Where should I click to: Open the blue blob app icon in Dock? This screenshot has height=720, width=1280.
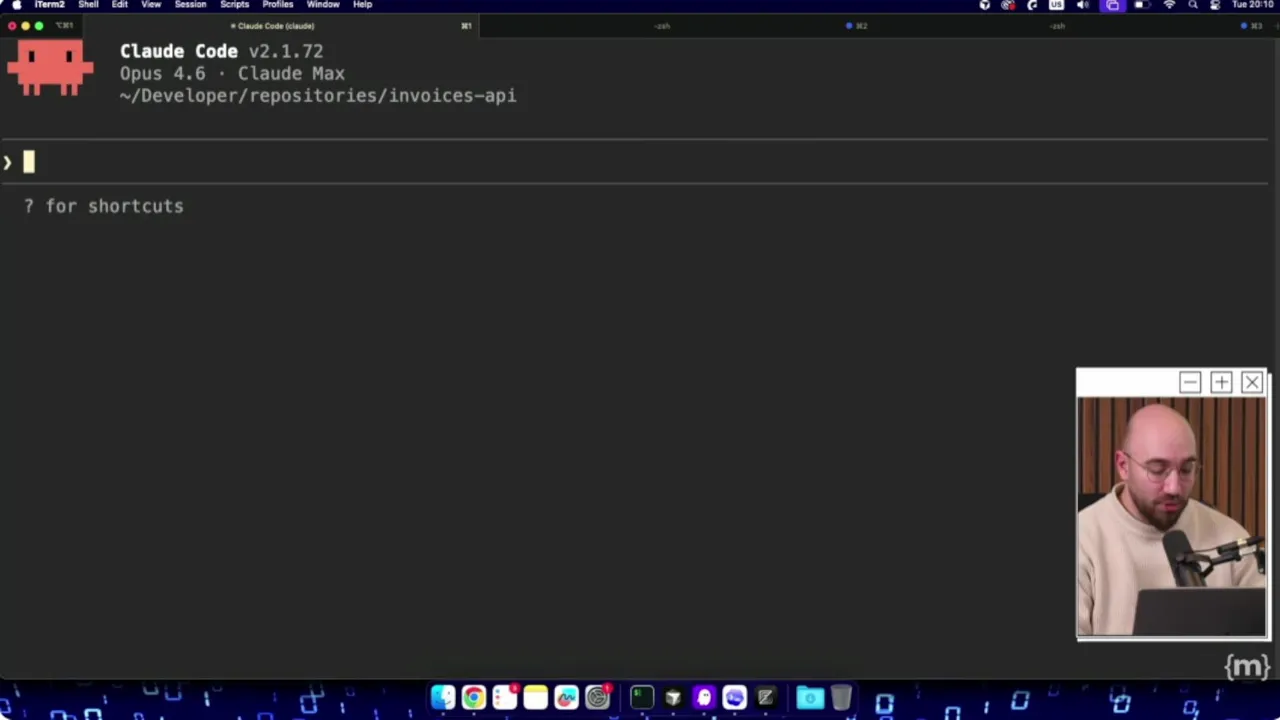click(735, 697)
